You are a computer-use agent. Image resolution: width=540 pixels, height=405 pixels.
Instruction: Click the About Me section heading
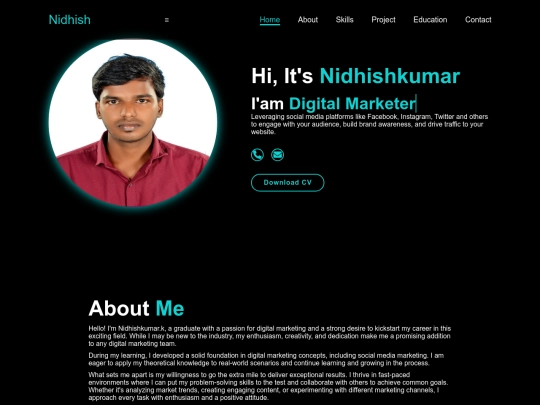pos(136,308)
